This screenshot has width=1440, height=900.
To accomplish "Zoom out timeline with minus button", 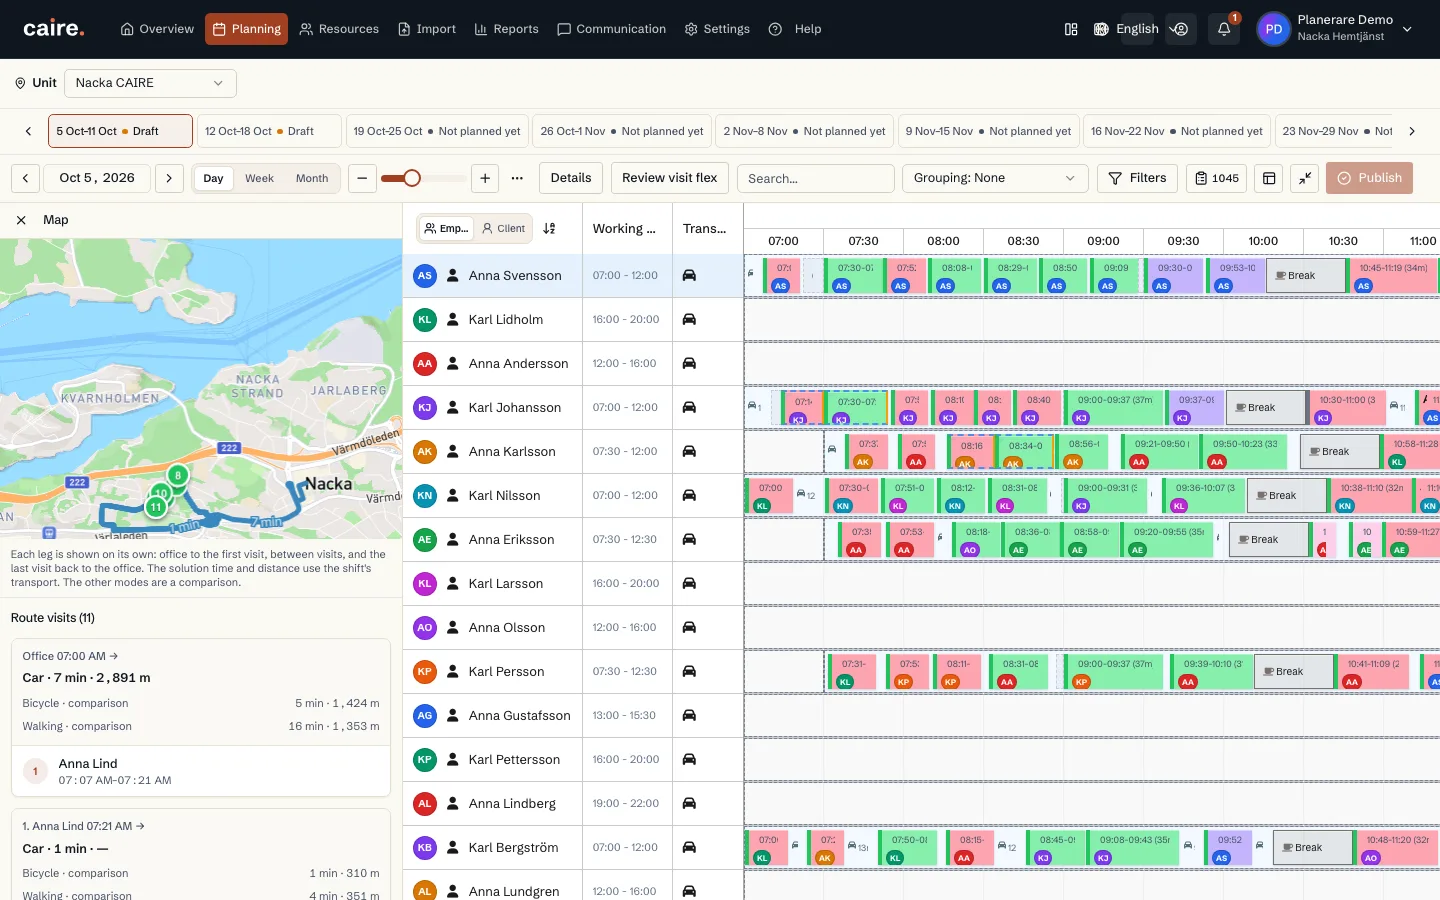I will click(x=362, y=178).
